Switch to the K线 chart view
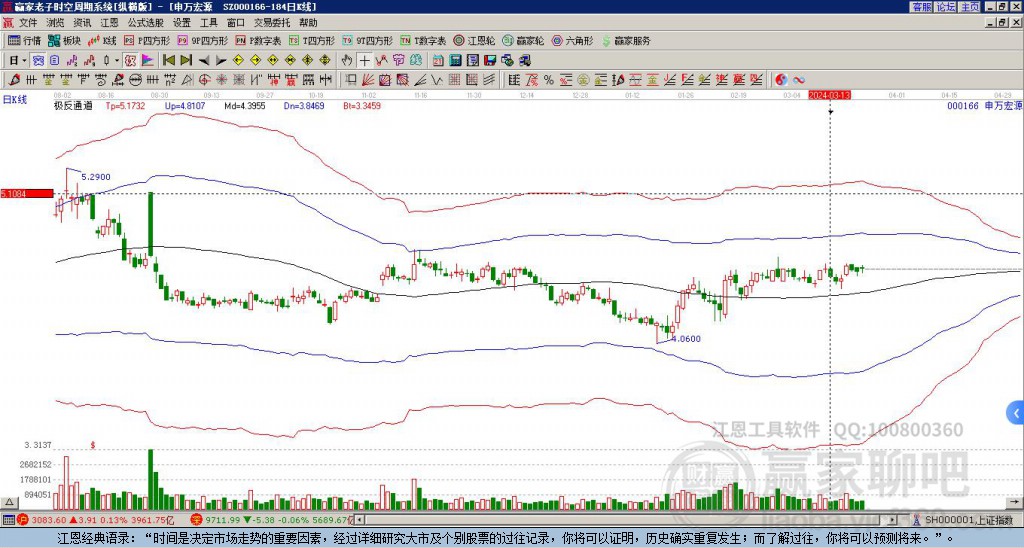 pos(101,40)
